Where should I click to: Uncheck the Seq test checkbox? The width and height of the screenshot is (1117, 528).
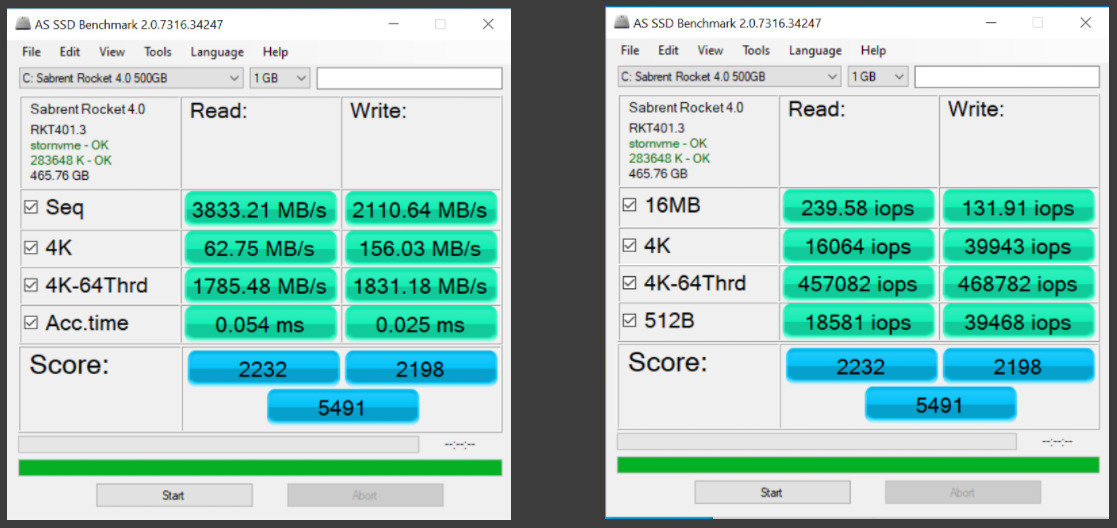tap(33, 209)
